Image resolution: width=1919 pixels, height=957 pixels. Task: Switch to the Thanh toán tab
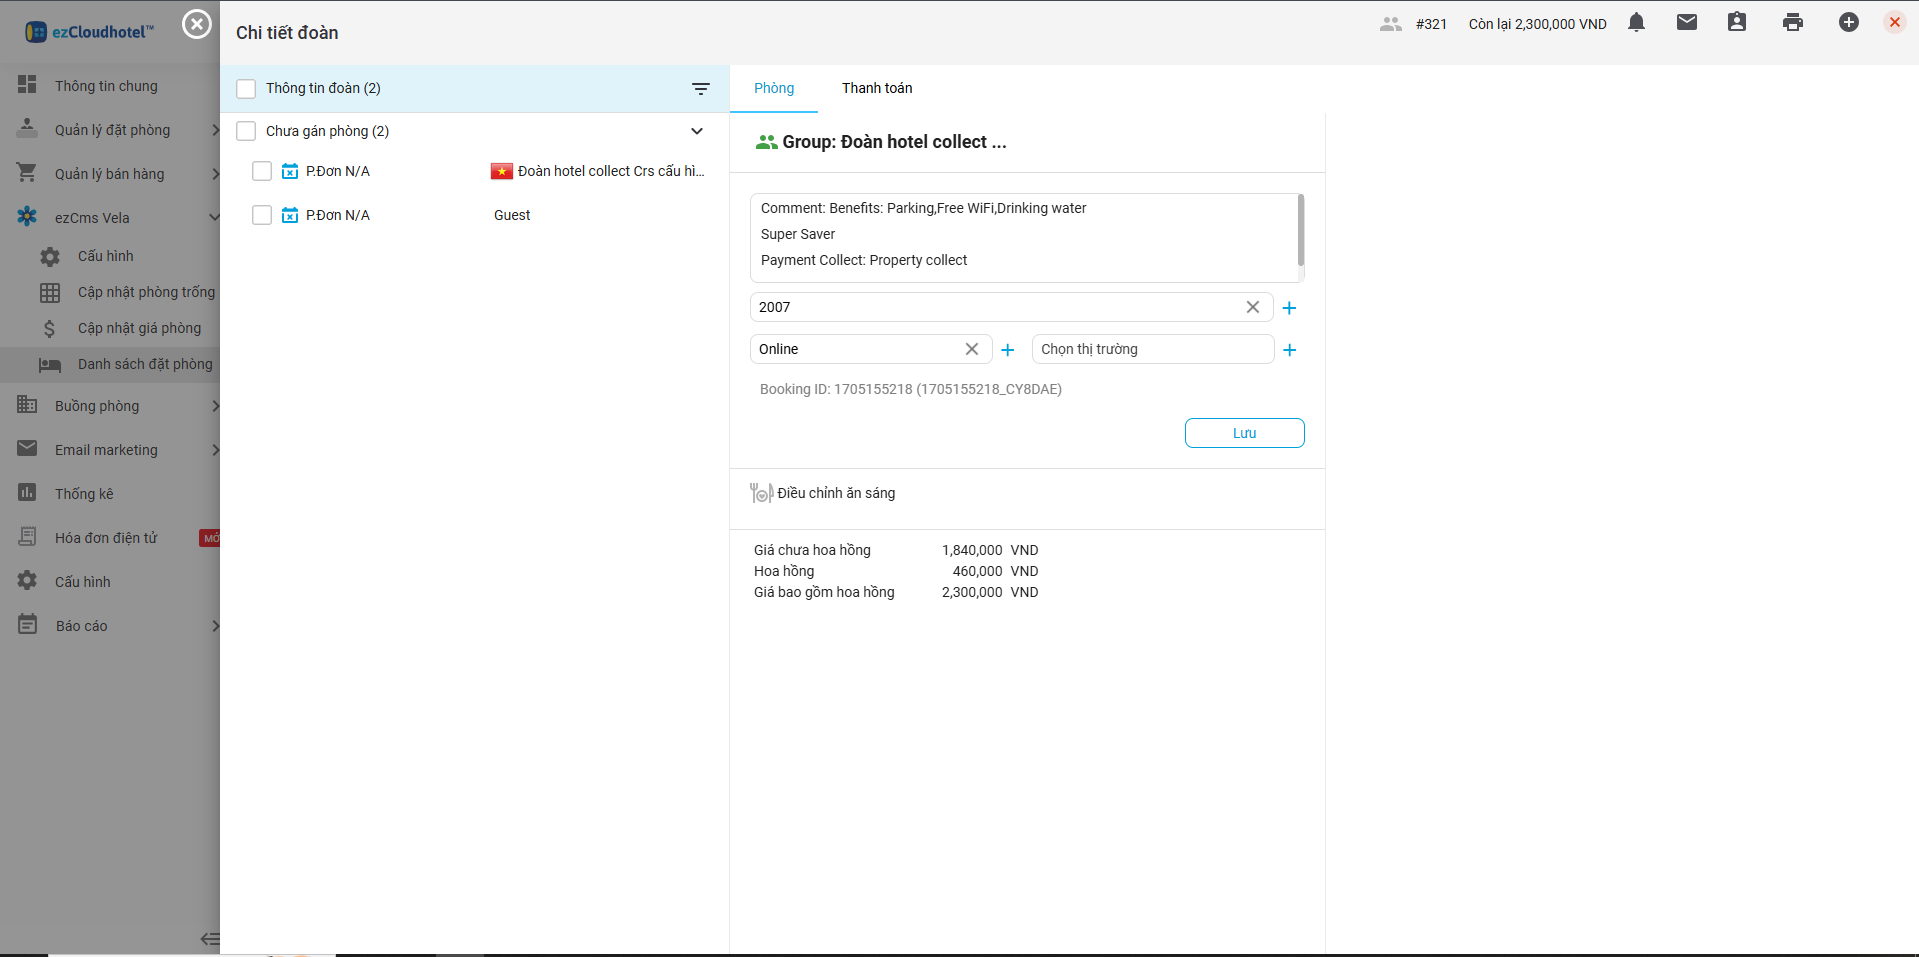[876, 88]
